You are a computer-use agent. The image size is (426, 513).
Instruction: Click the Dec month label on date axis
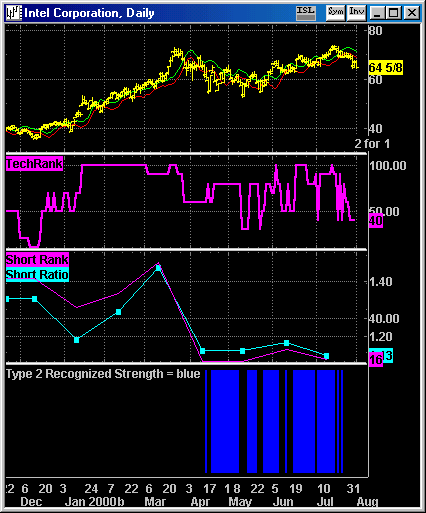pyautogui.click(x=31, y=501)
